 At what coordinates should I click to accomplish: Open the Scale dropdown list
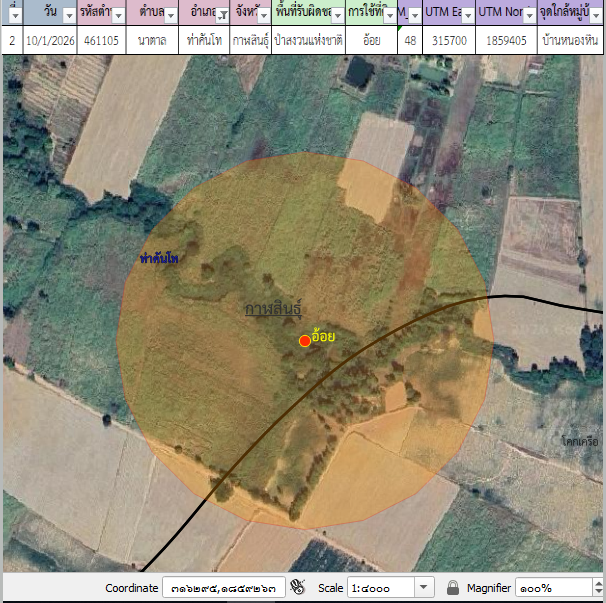point(424,588)
